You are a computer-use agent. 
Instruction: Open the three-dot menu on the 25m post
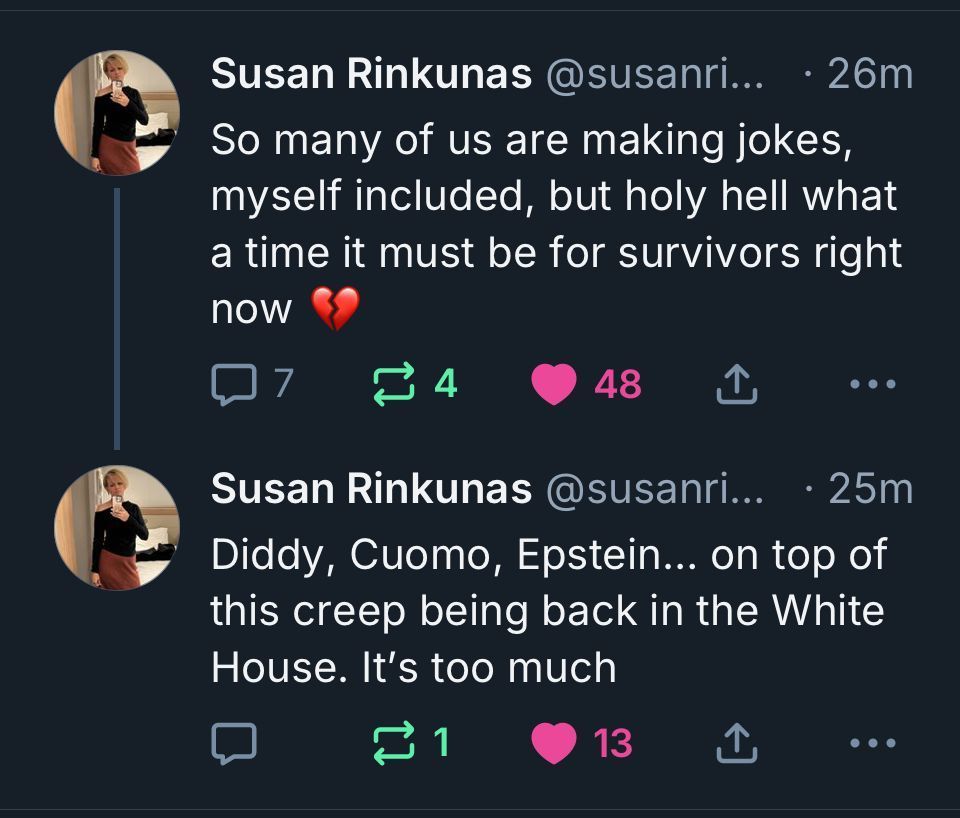coord(873,743)
